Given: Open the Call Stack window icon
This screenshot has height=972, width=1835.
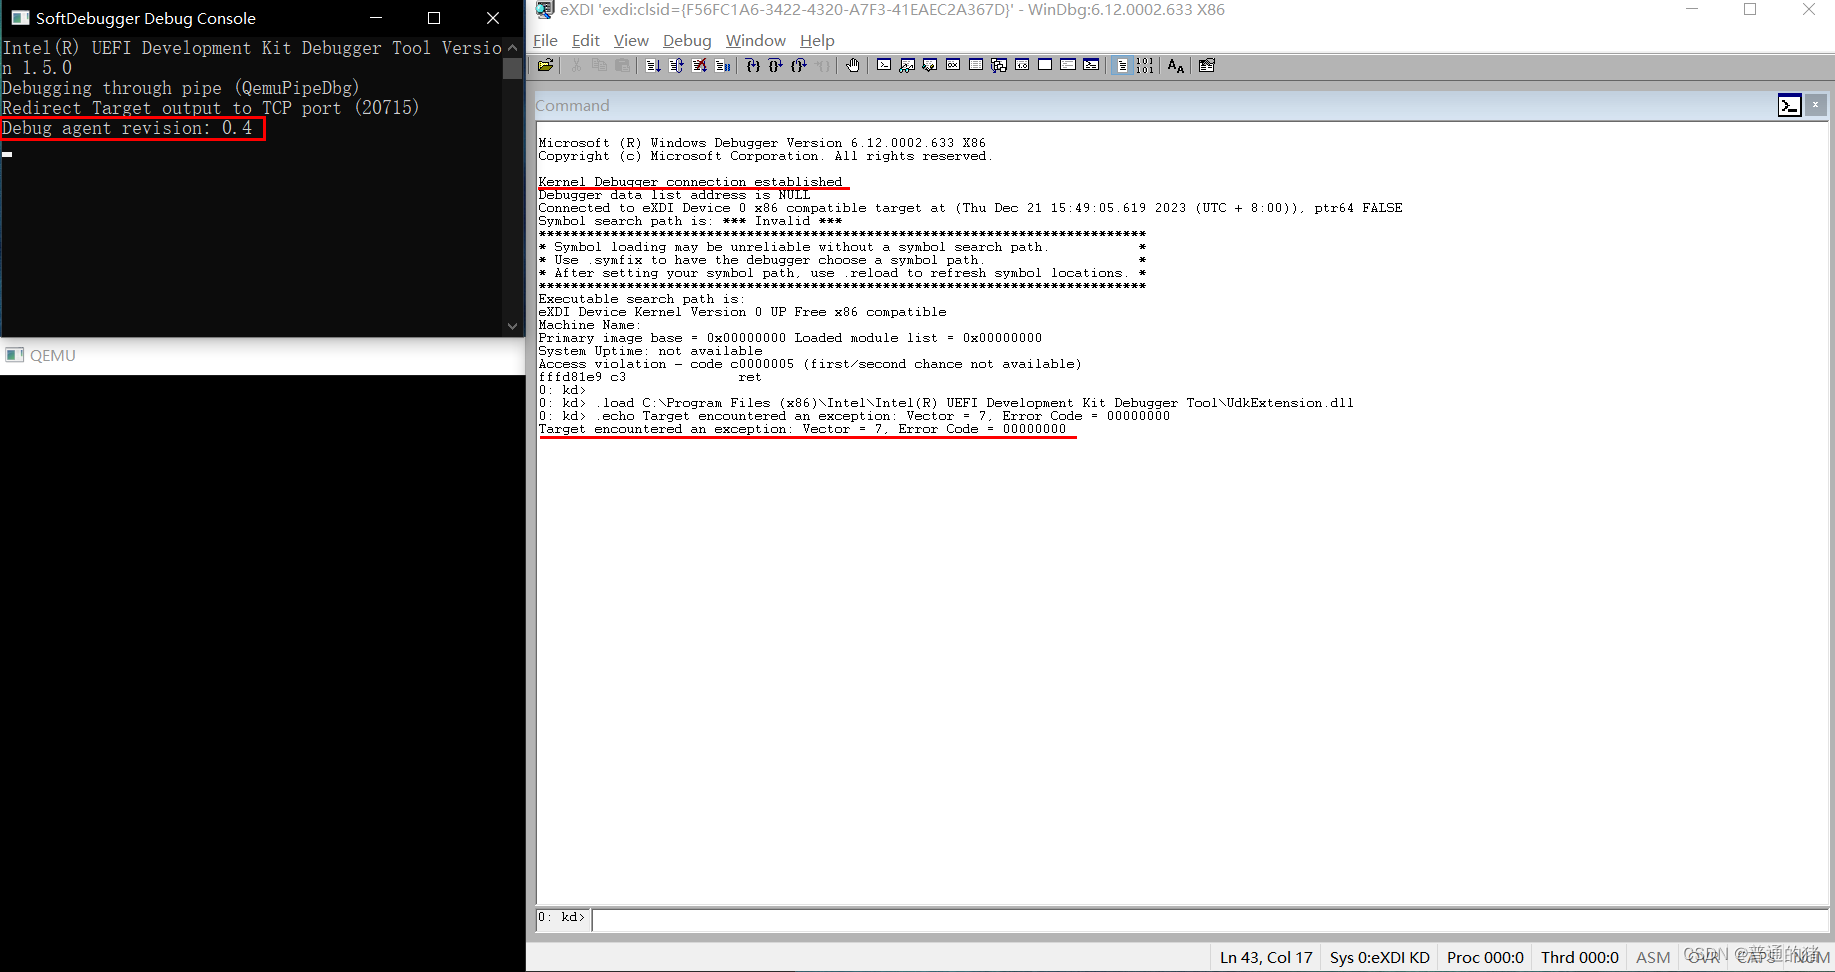Looking at the screenshot, I should [999, 65].
